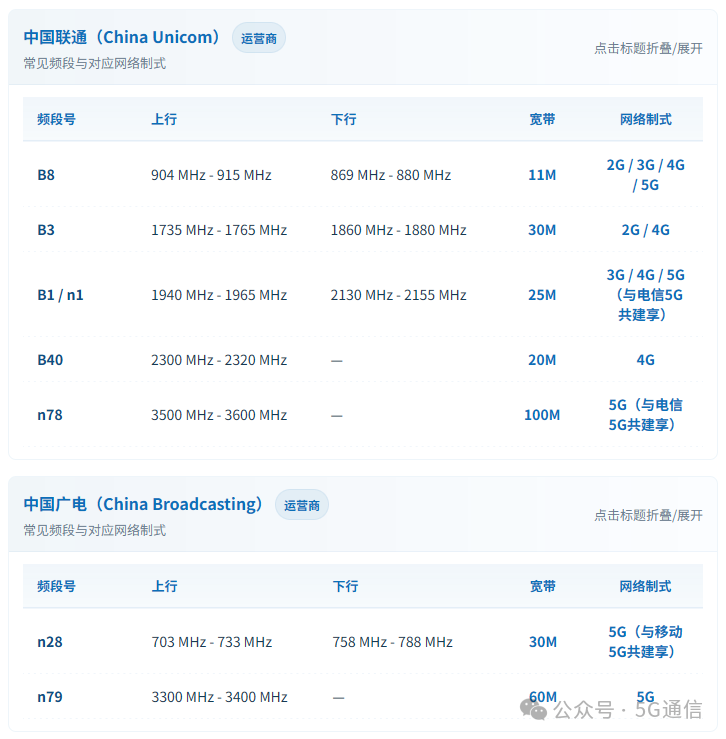The width and height of the screenshot is (726, 739).
Task: Click uplink 703 MHz - 733 MHz
Action: tap(212, 642)
